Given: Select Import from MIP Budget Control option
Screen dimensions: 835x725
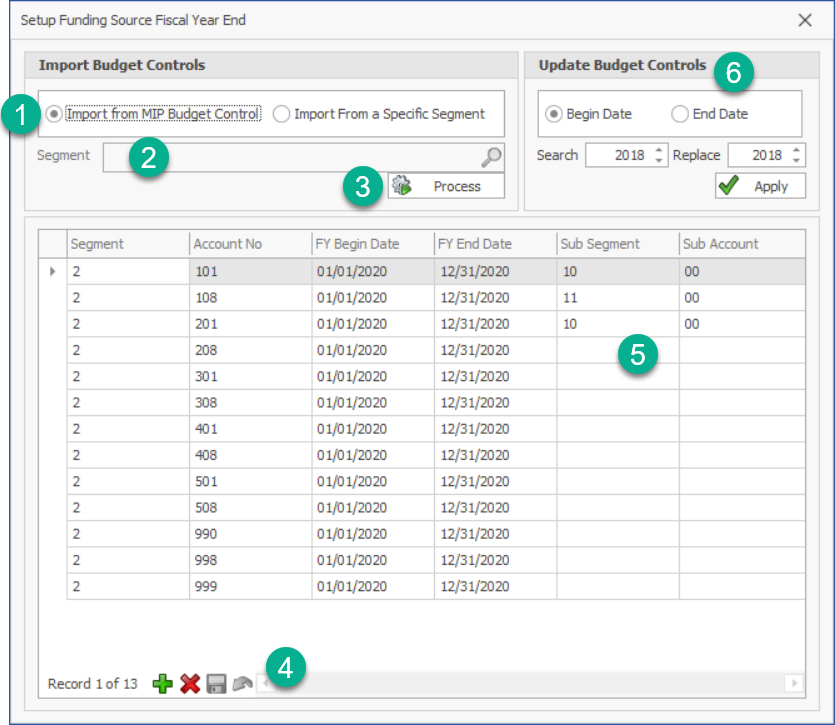Looking at the screenshot, I should point(54,114).
